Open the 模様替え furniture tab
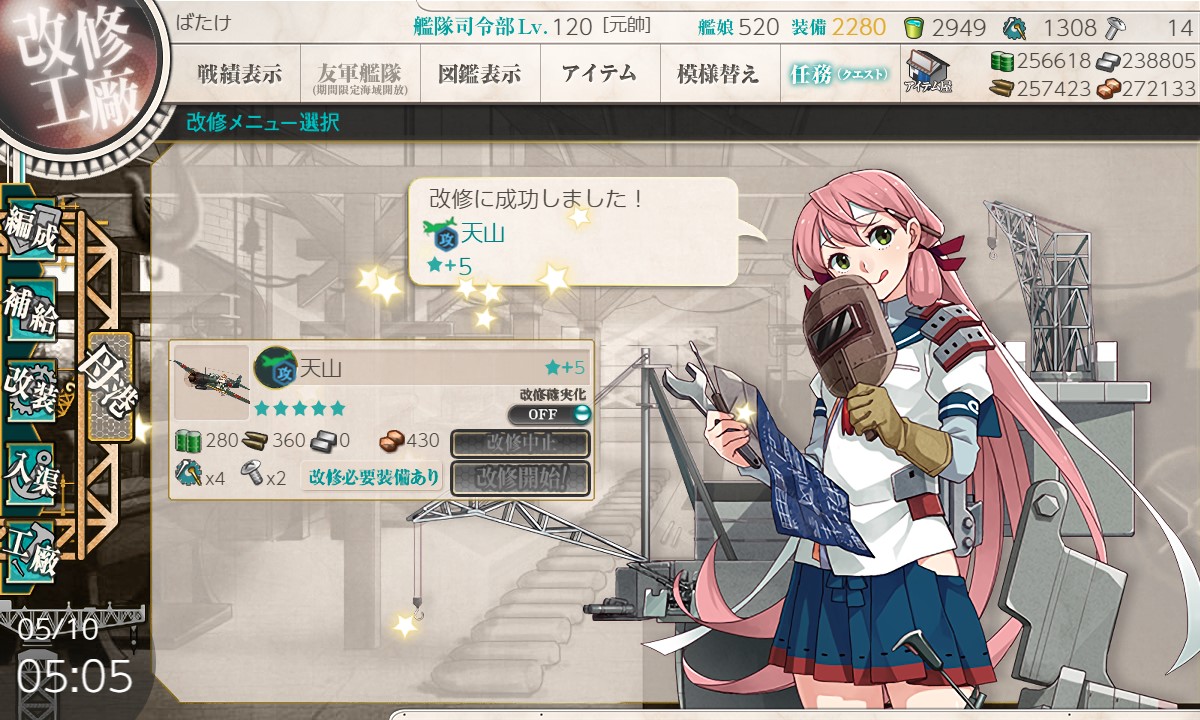 719,73
